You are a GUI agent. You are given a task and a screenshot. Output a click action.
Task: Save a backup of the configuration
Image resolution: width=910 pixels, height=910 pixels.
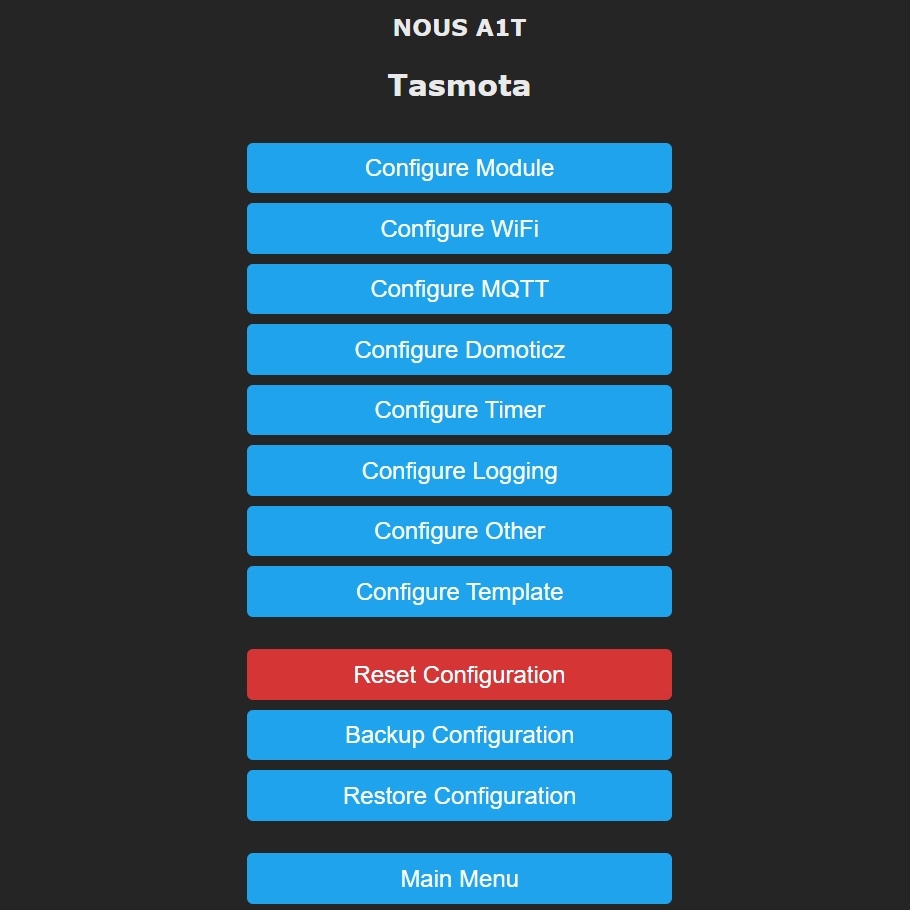[x=459, y=735]
